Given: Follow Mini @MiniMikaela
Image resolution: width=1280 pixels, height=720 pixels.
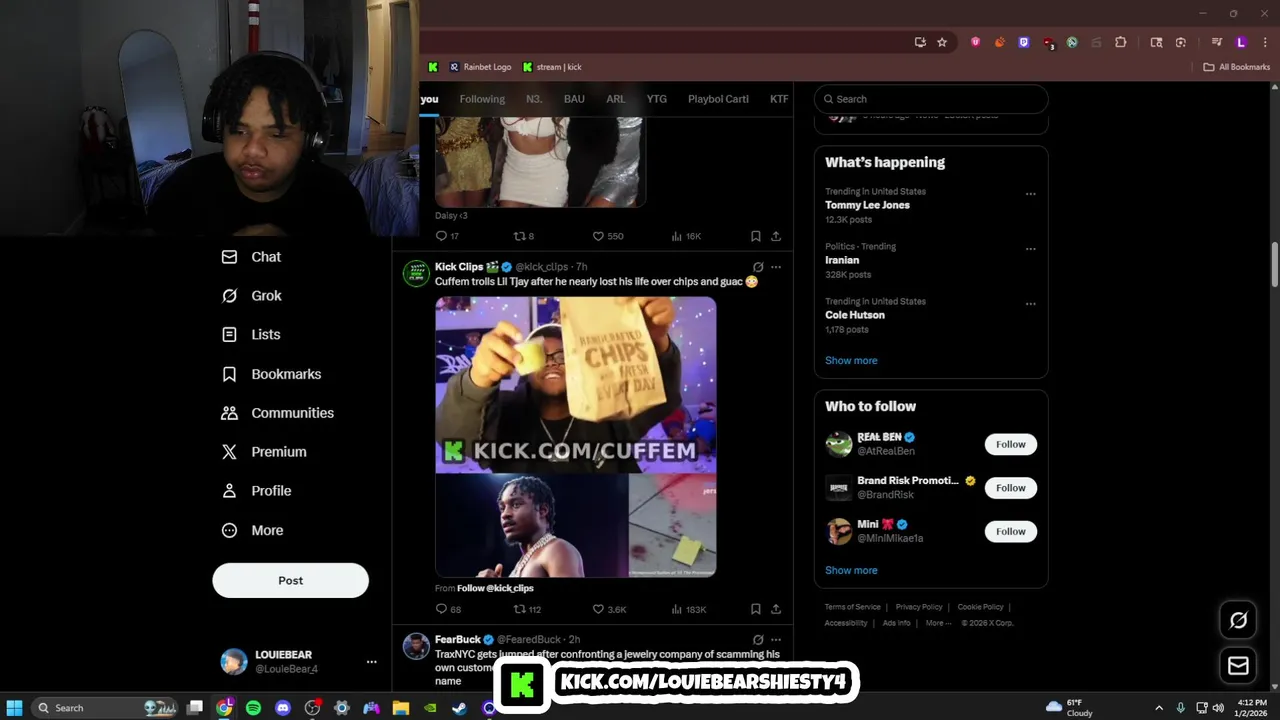Looking at the screenshot, I should click(x=1010, y=531).
